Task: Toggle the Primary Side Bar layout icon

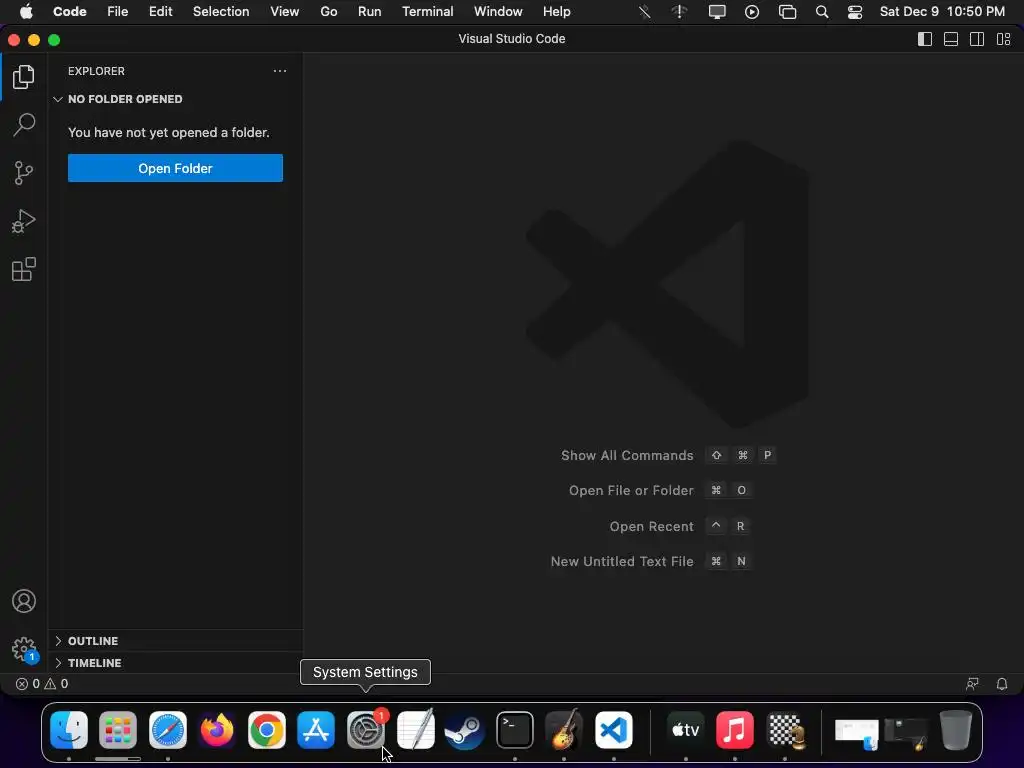Action: [925, 39]
